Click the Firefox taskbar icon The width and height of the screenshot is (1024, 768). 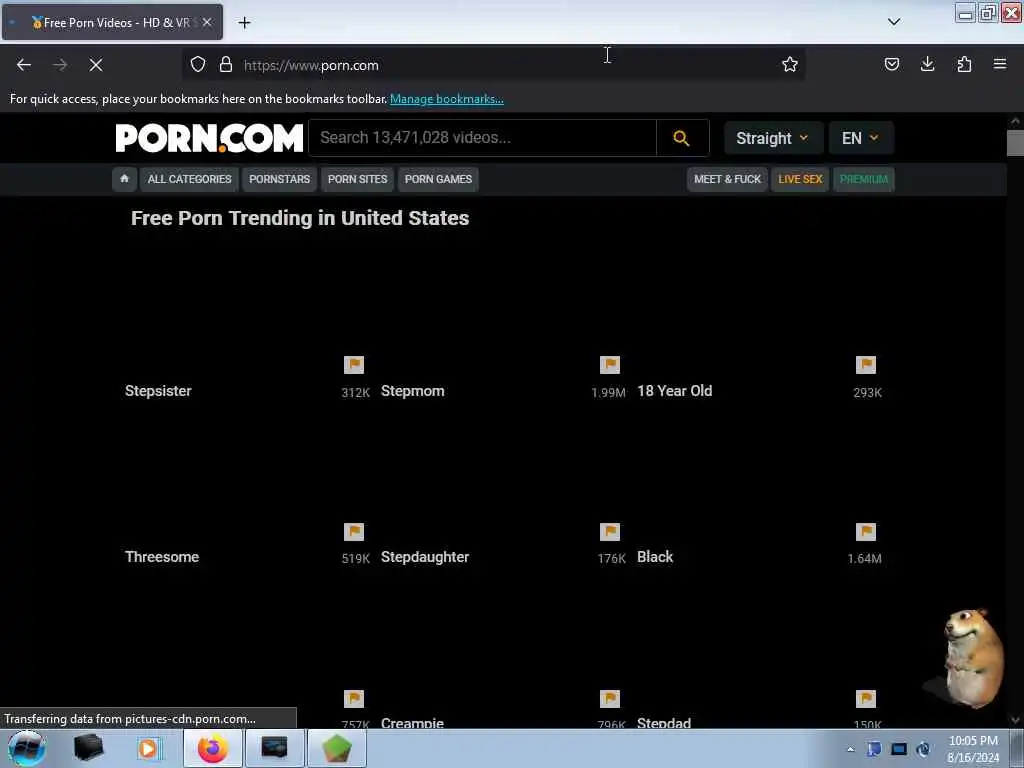pyautogui.click(x=213, y=748)
